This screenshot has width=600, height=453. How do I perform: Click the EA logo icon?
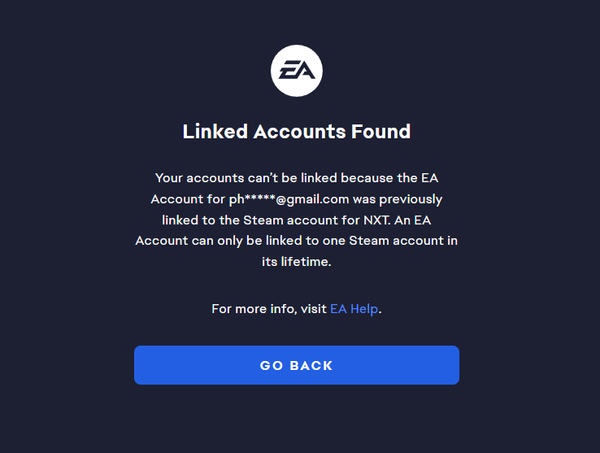[x=297, y=73]
